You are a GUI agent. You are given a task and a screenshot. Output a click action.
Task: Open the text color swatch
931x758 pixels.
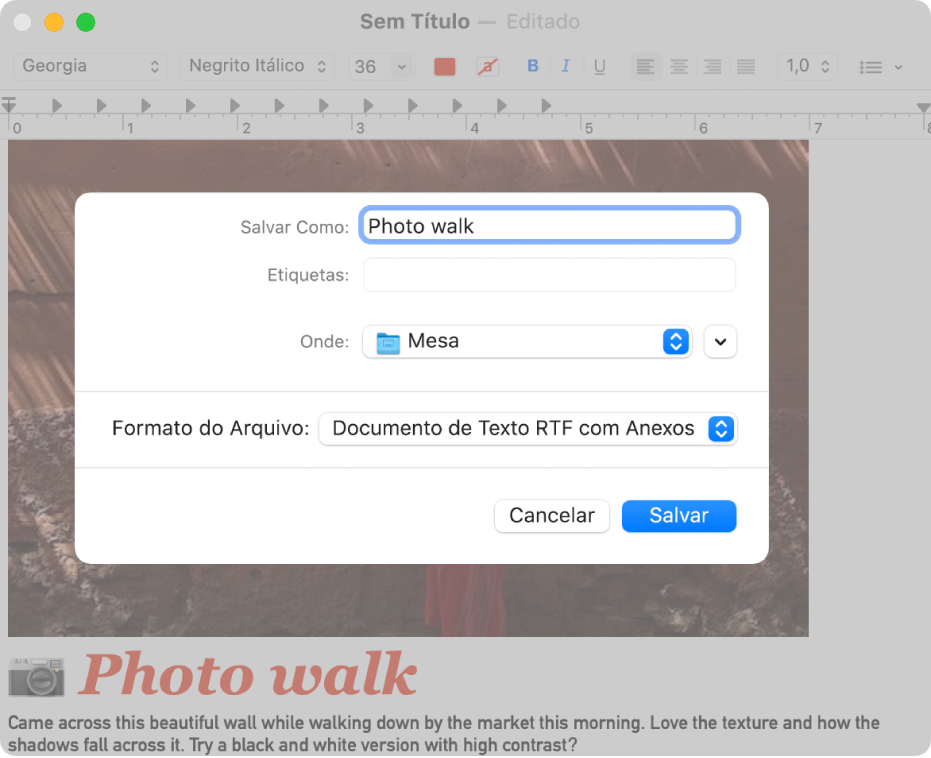point(445,66)
